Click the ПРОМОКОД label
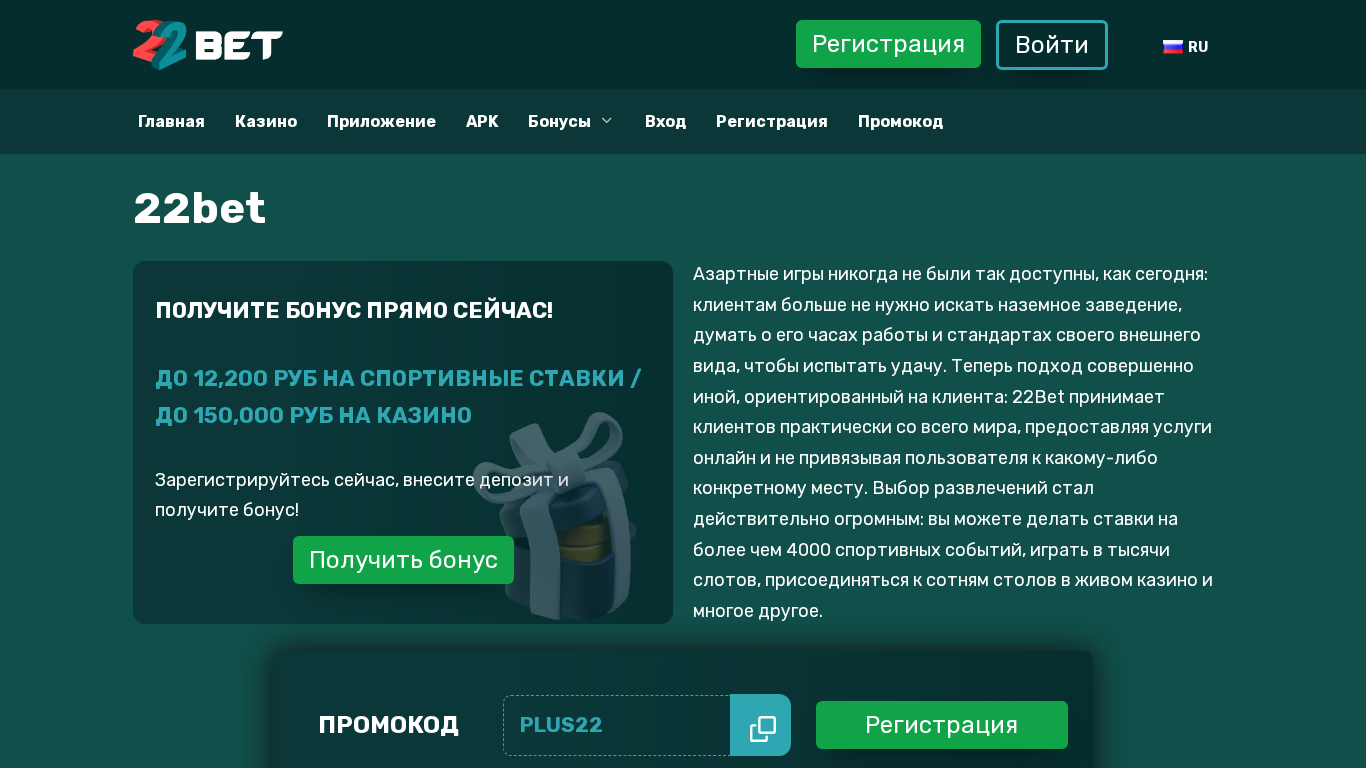This screenshot has width=1366, height=768. click(x=388, y=725)
